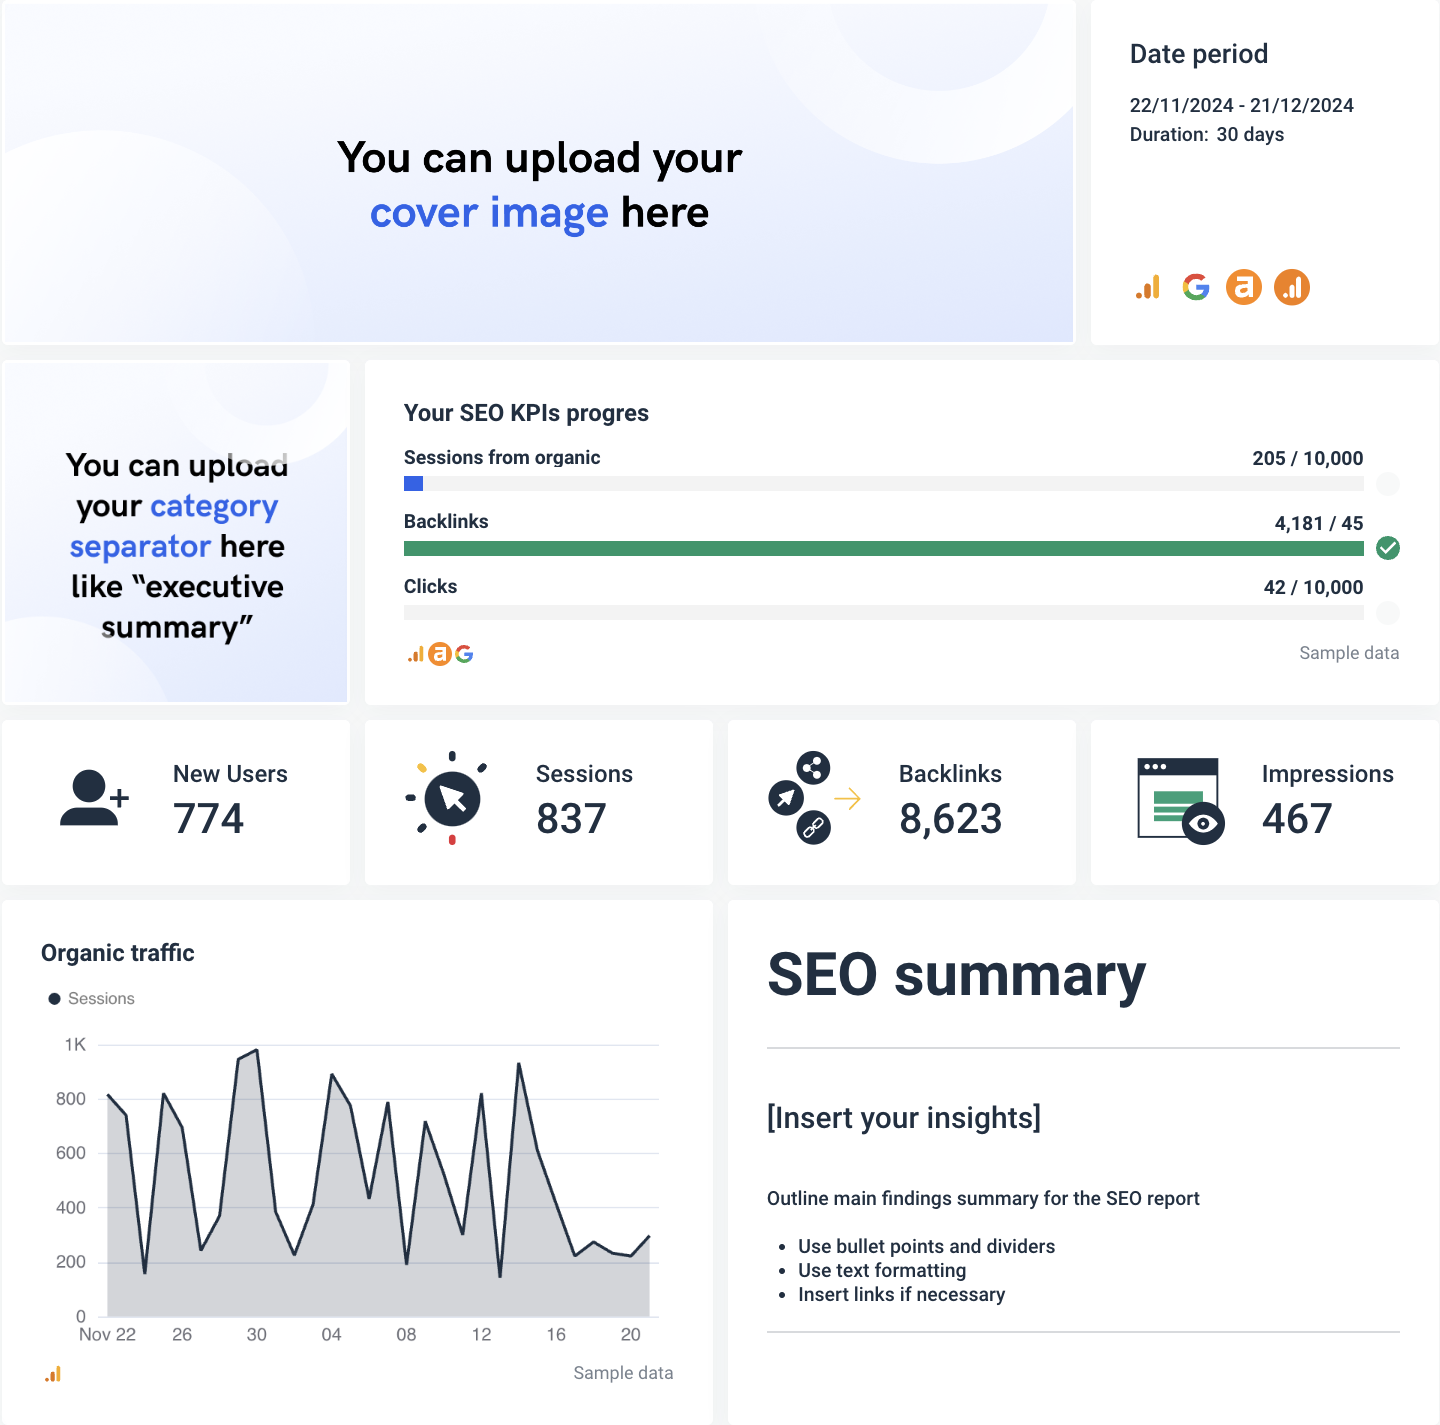This screenshot has width=1440, height=1425.
Task: Click the round orange analytics icon in Date period card
Action: point(1292,288)
